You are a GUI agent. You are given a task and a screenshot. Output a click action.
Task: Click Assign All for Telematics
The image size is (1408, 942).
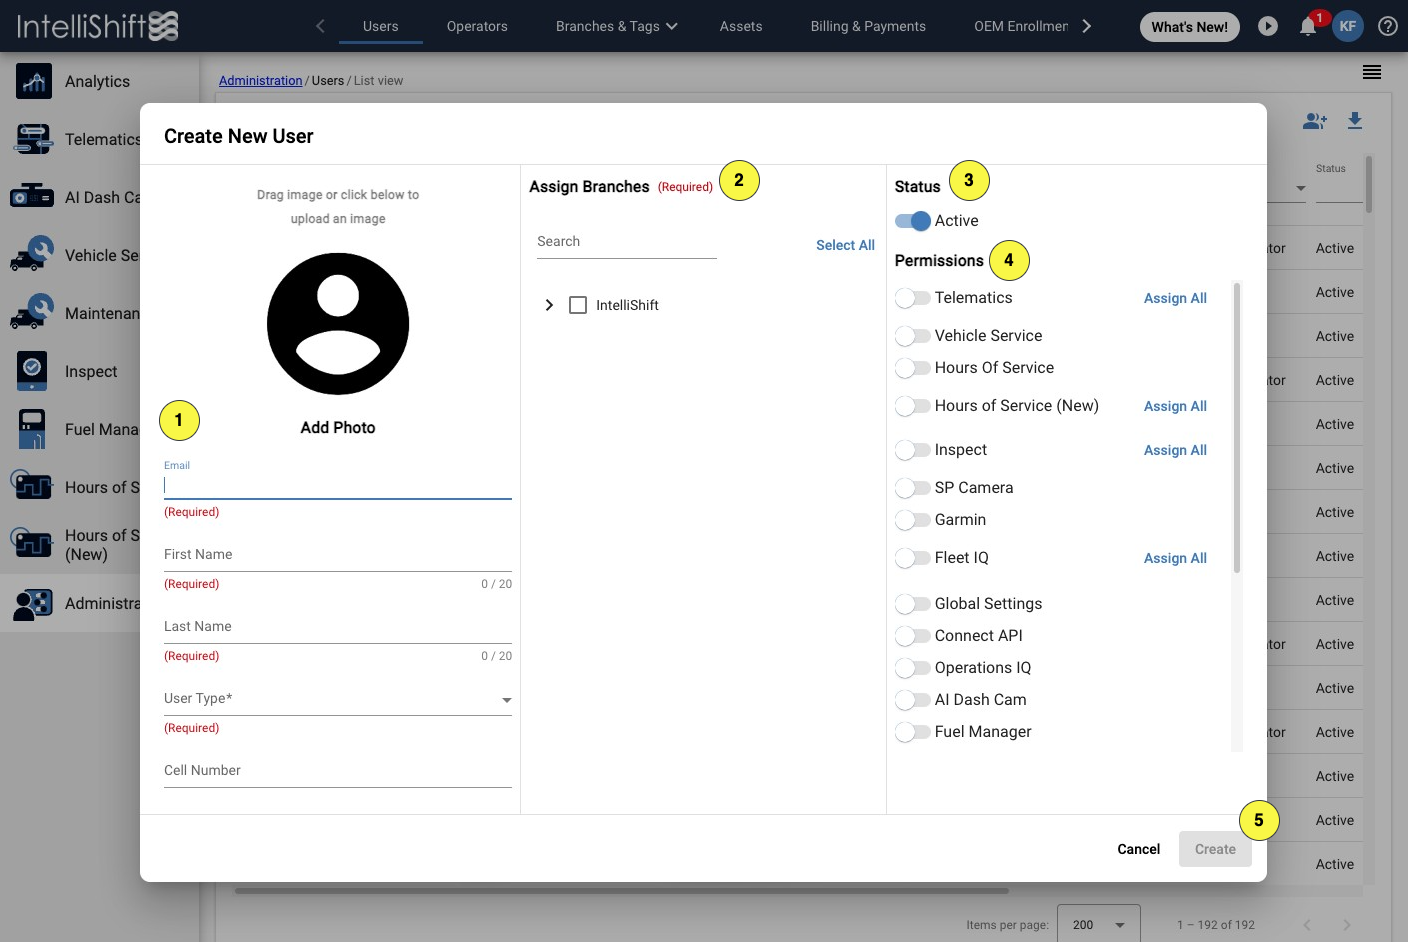coord(1175,298)
